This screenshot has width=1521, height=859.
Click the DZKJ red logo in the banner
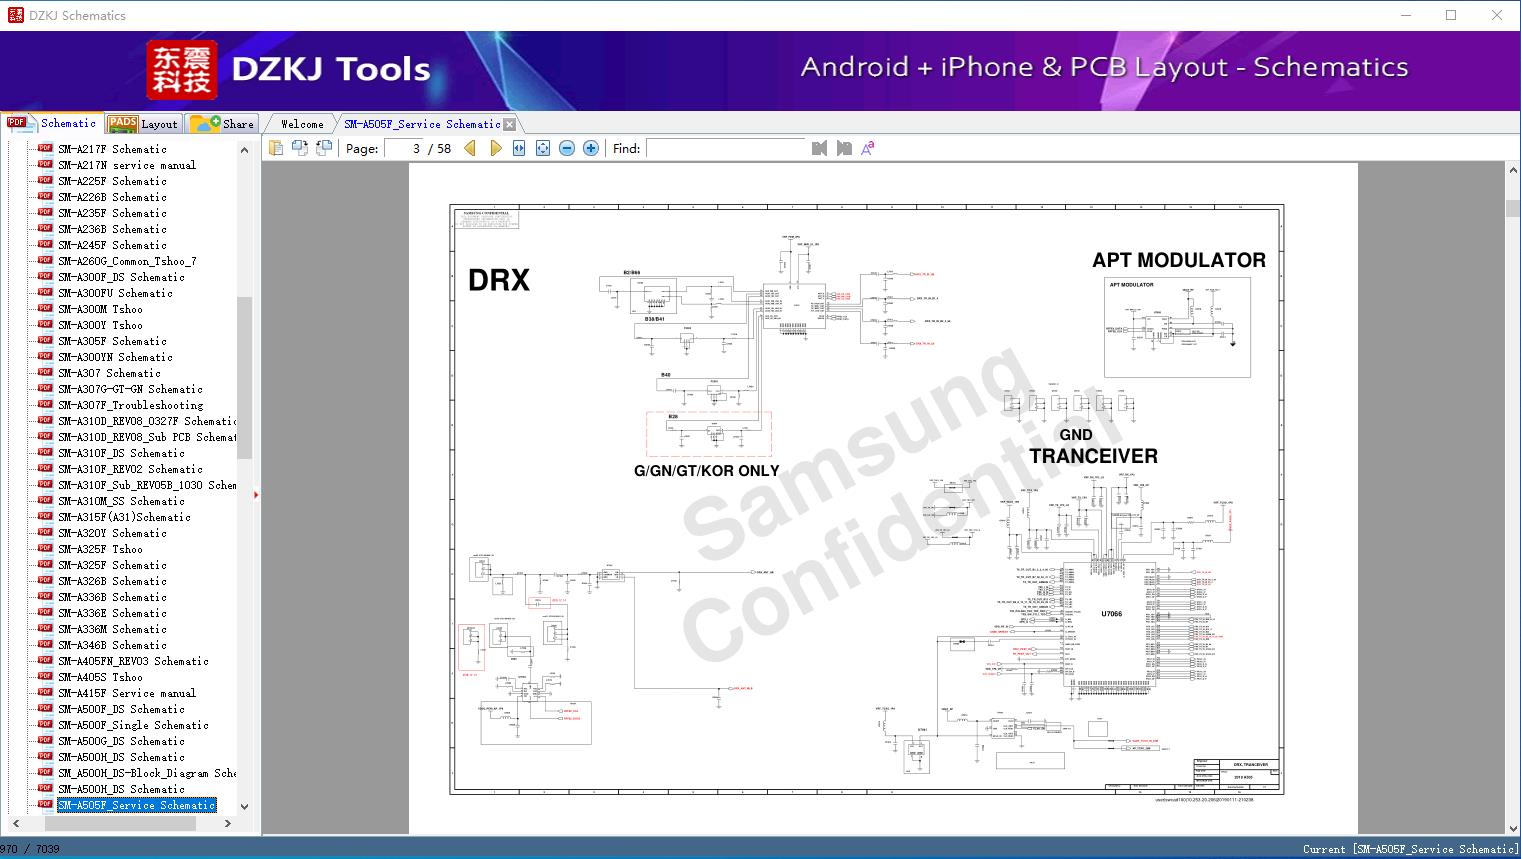point(181,70)
